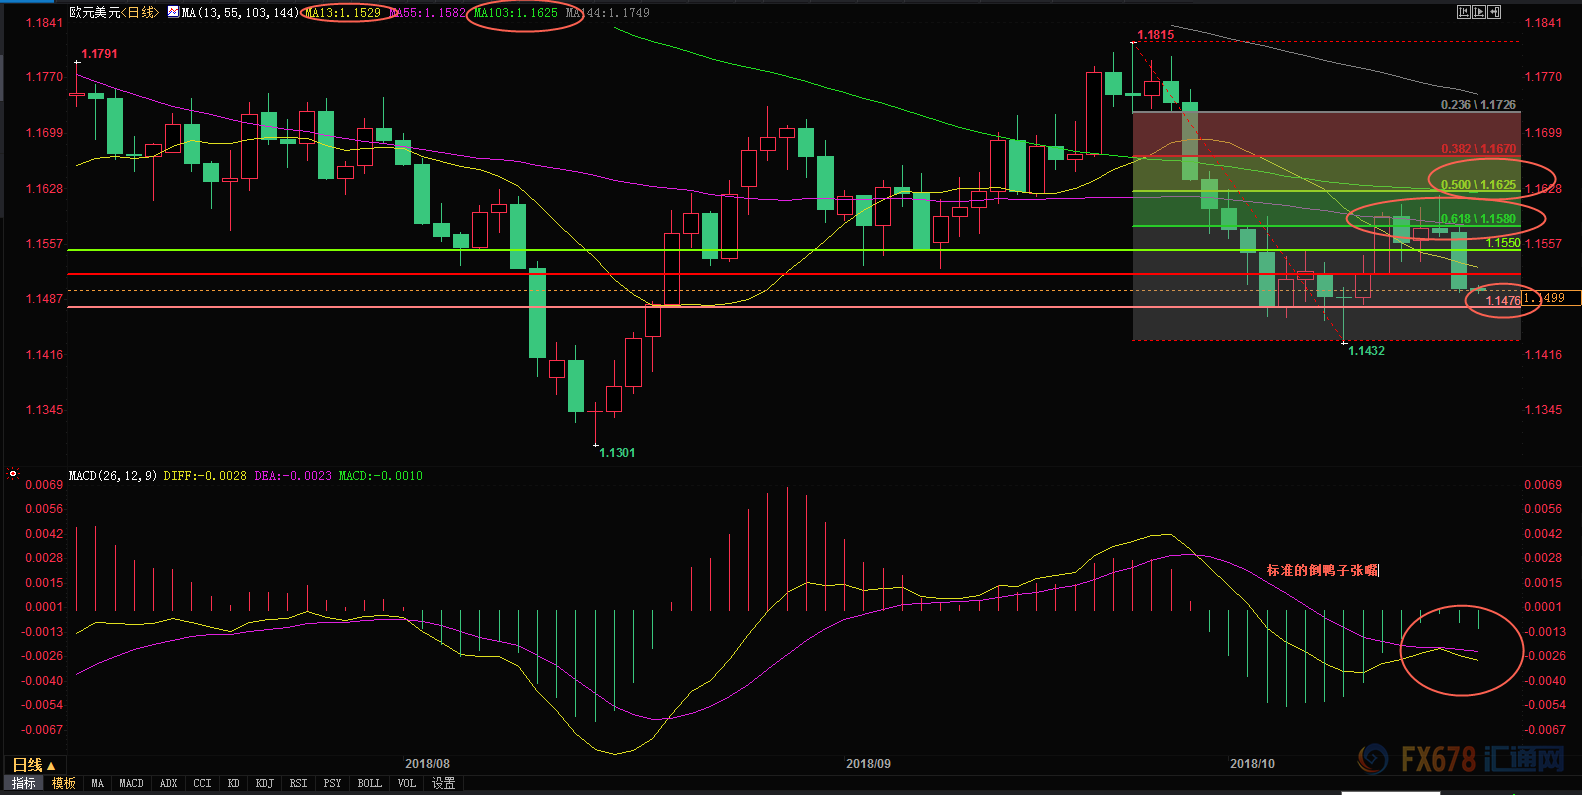The height and width of the screenshot is (795, 1582).
Task: Switch to the 指标 tab
Action: pyautogui.click(x=24, y=783)
